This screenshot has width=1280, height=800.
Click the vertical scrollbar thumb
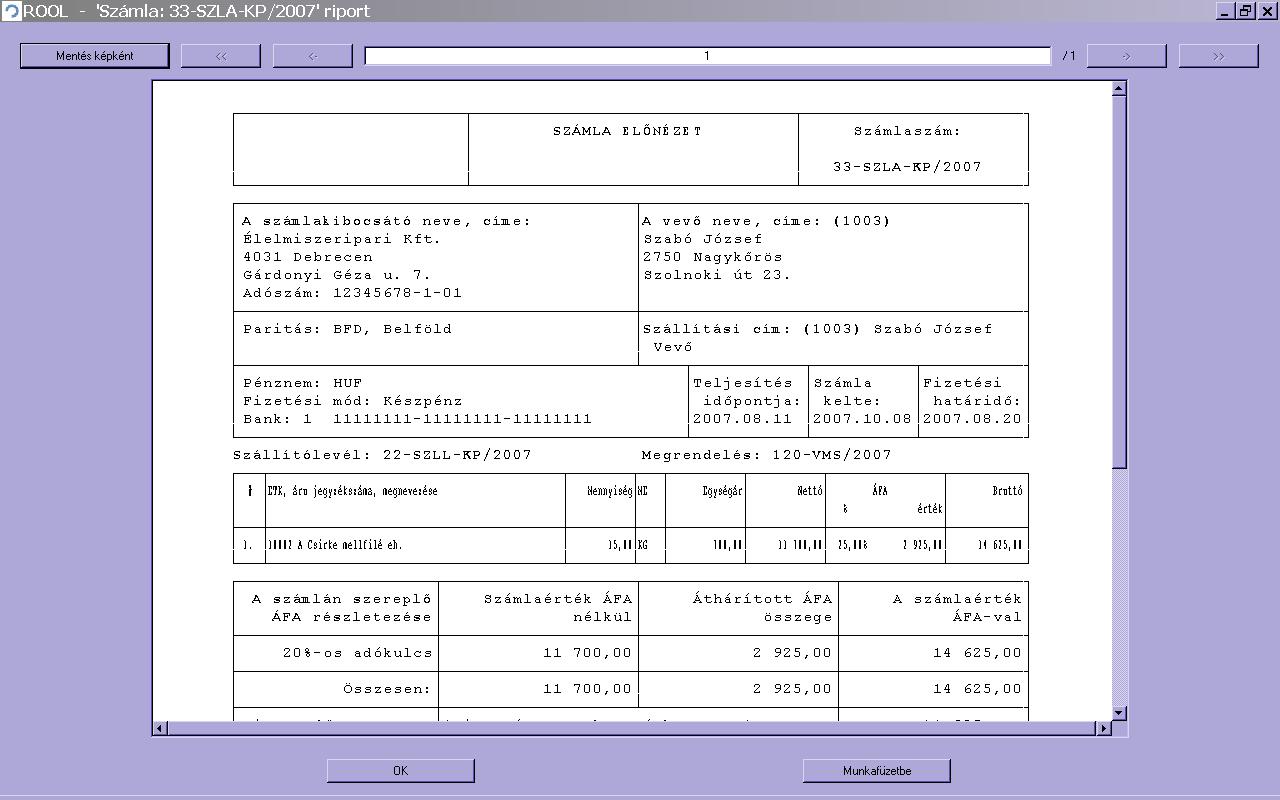(1119, 280)
